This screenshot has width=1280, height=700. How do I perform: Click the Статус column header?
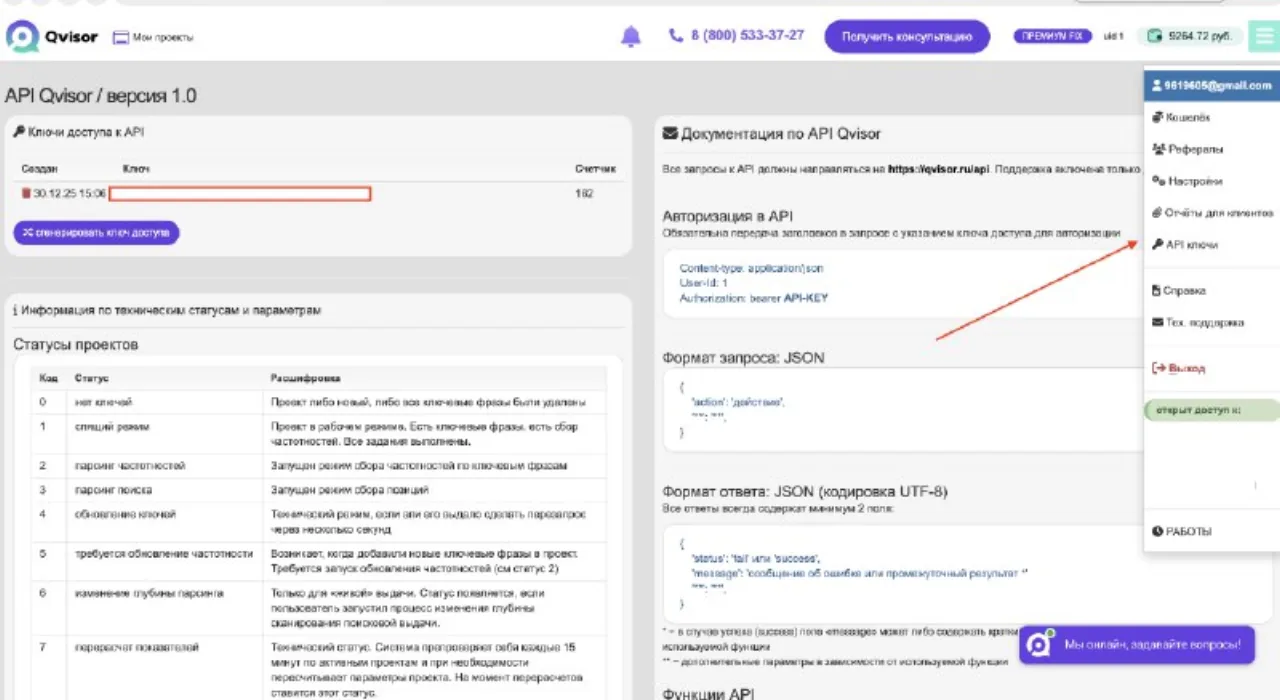pyautogui.click(x=91, y=378)
